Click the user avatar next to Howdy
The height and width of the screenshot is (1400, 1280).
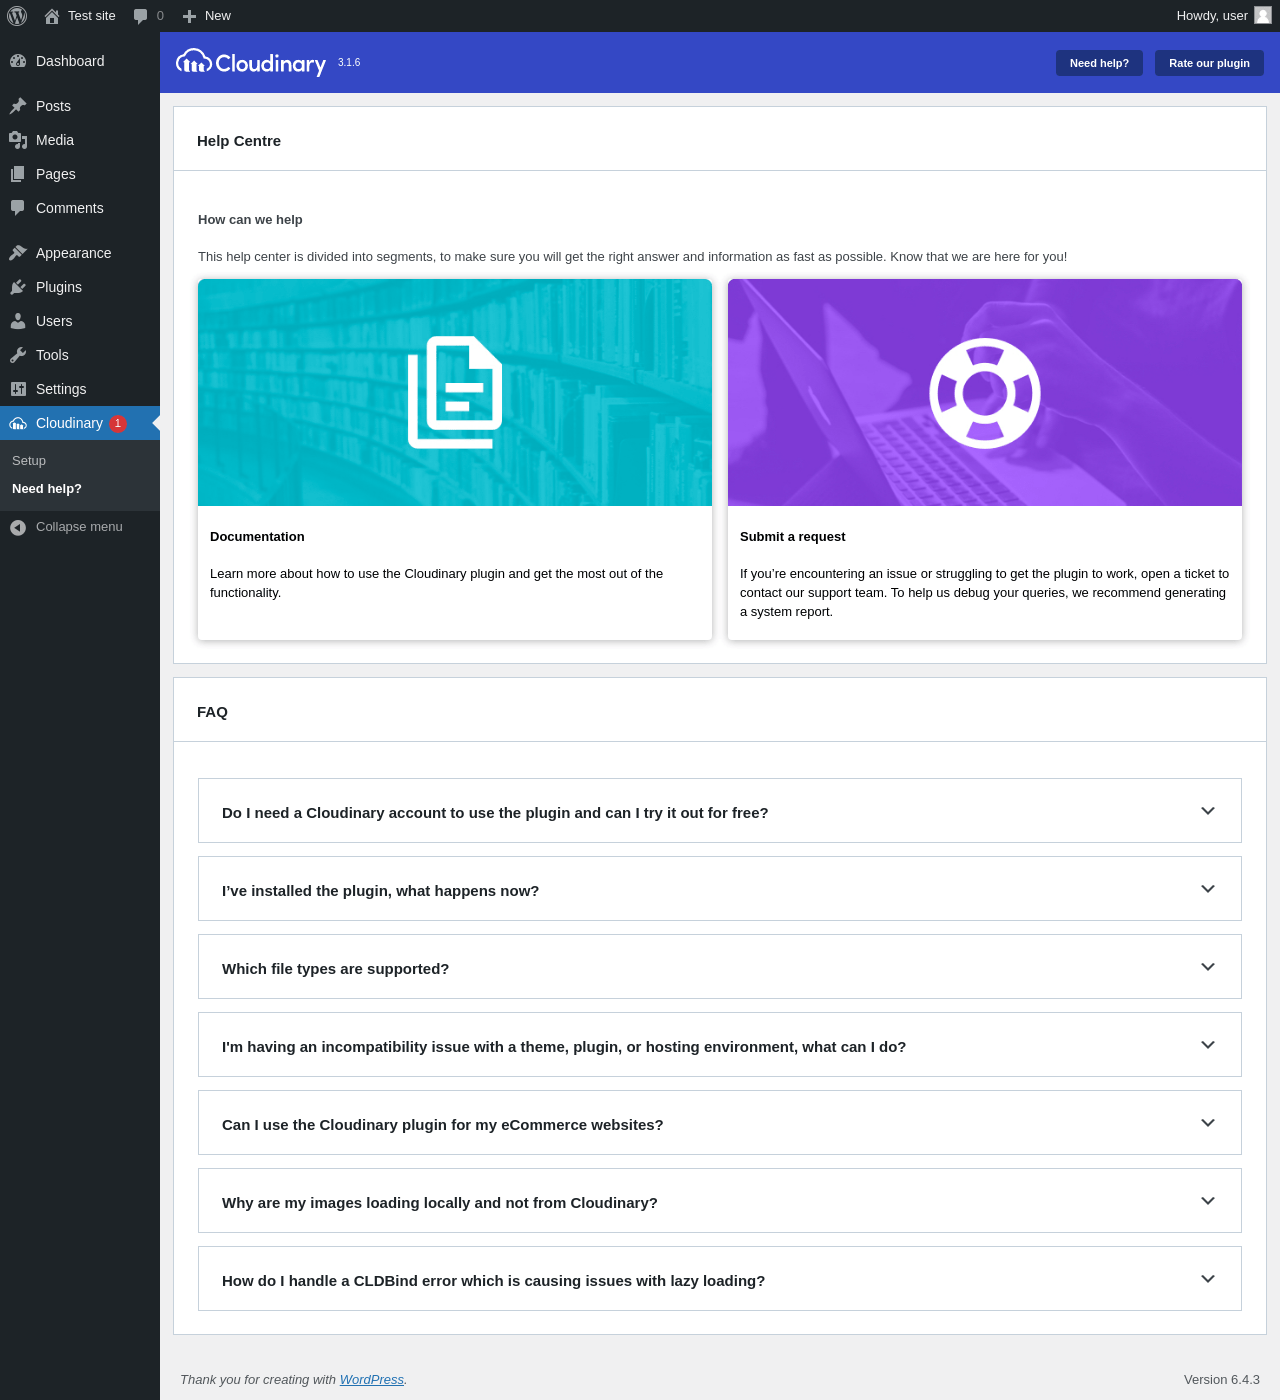(x=1263, y=15)
